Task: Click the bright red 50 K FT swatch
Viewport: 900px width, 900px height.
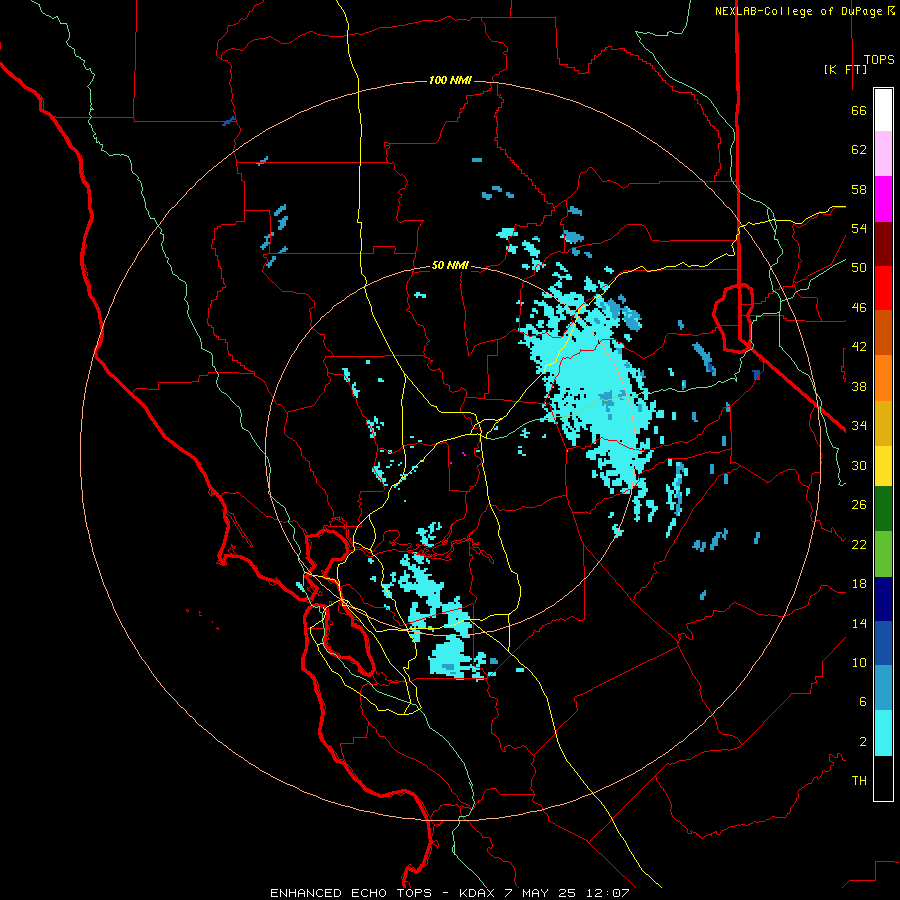Action: (883, 288)
